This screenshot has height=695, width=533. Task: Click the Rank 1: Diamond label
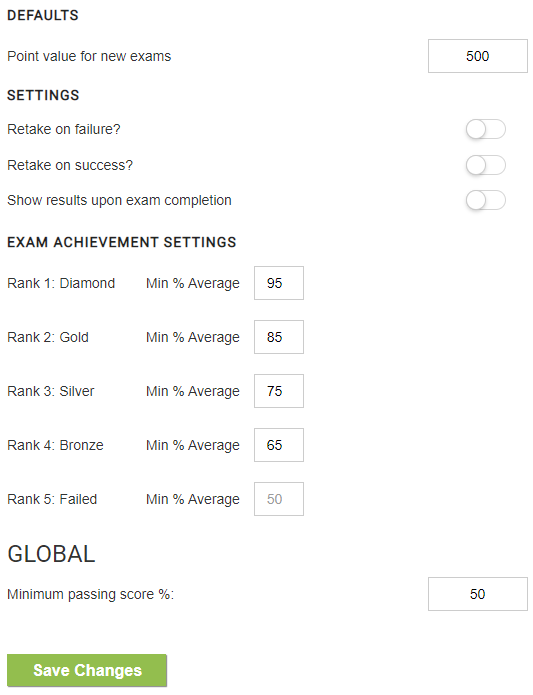click(x=61, y=283)
